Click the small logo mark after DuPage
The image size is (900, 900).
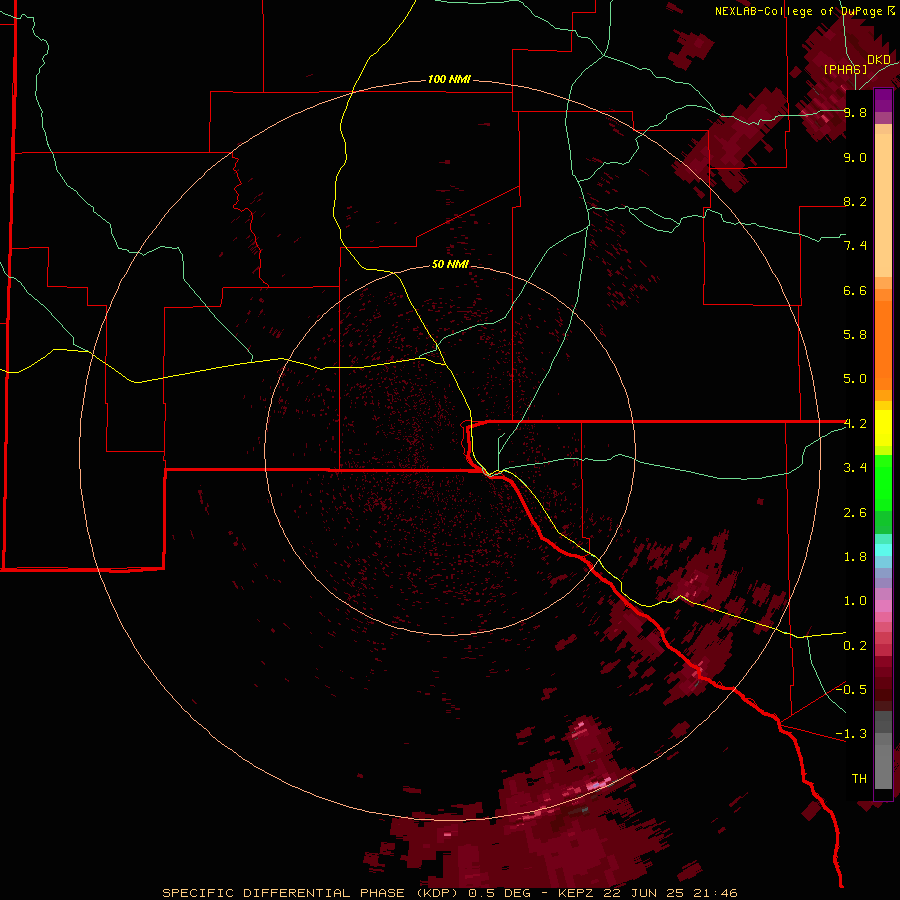[891, 11]
